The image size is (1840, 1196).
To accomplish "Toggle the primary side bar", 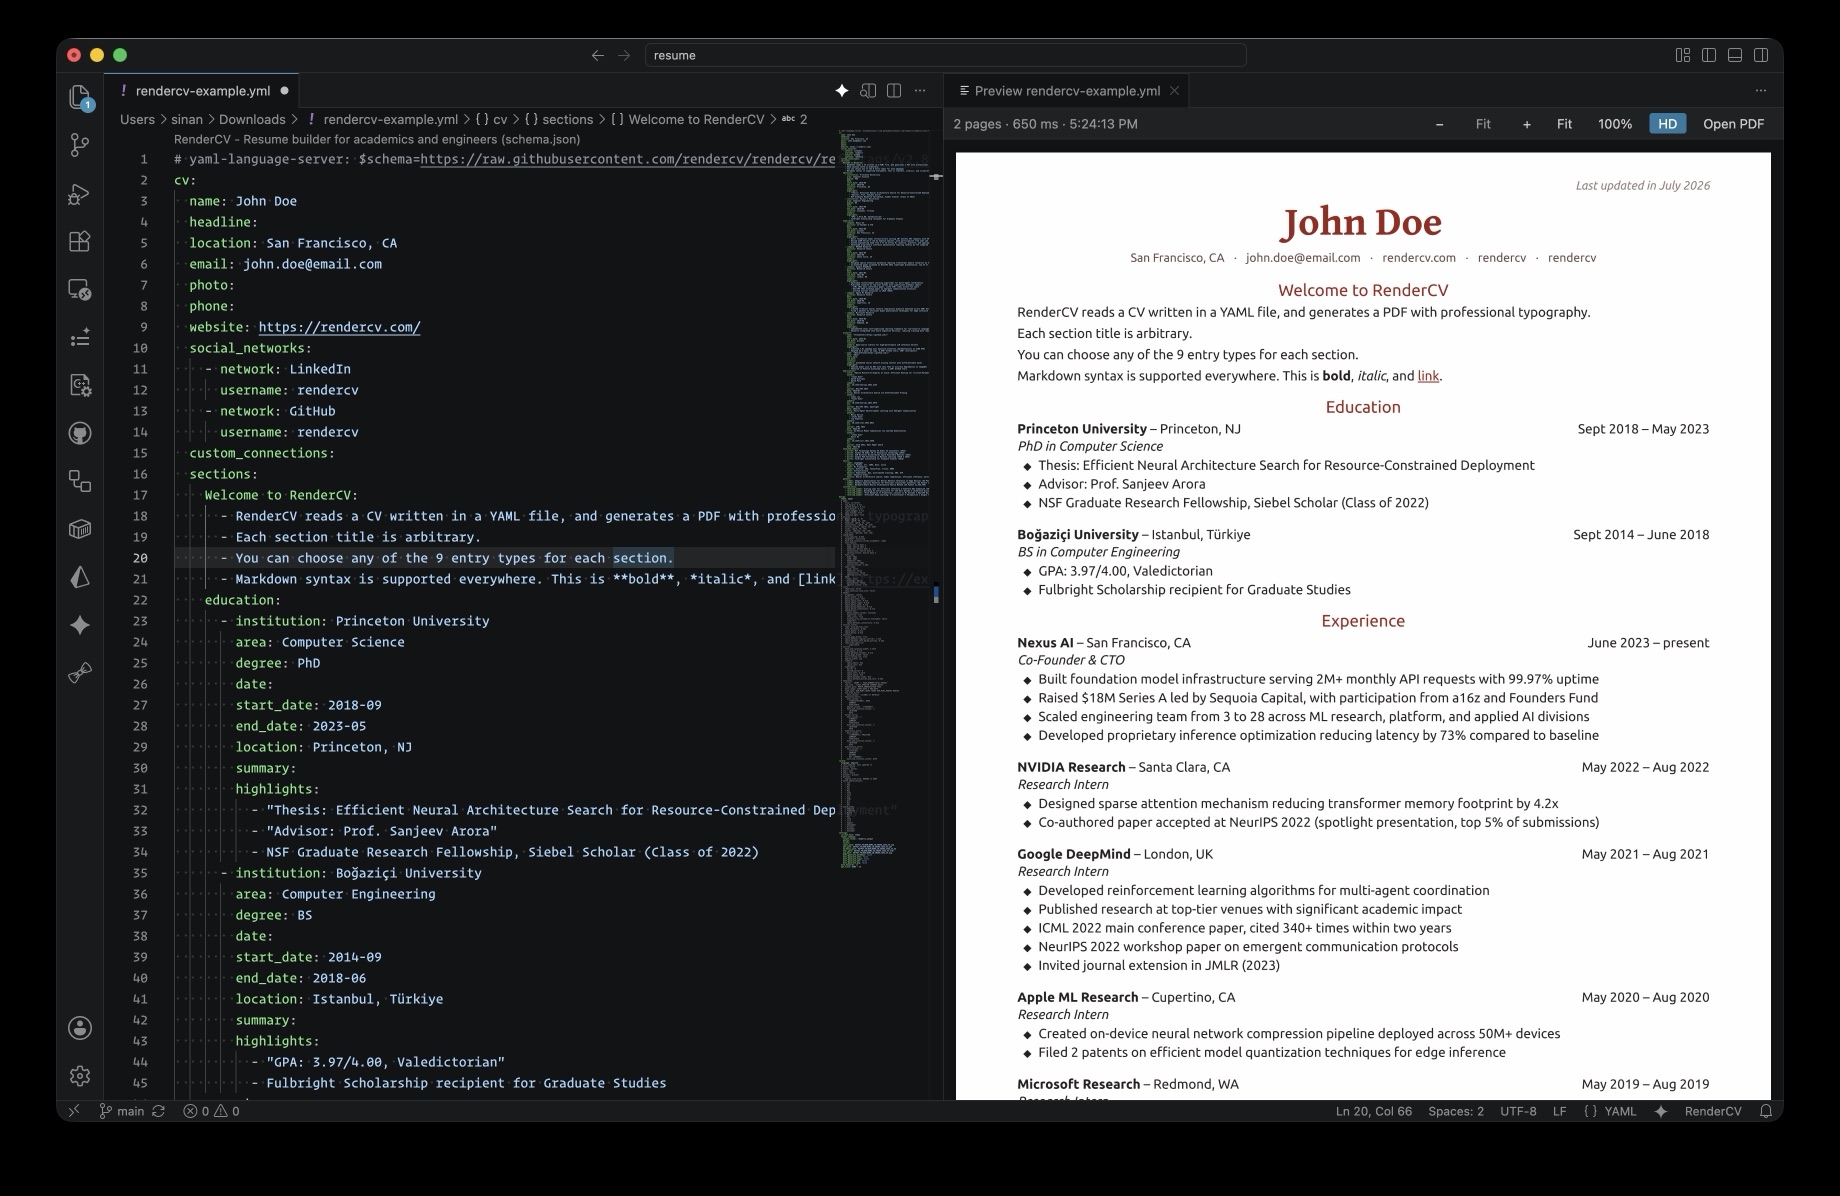I will point(1709,55).
